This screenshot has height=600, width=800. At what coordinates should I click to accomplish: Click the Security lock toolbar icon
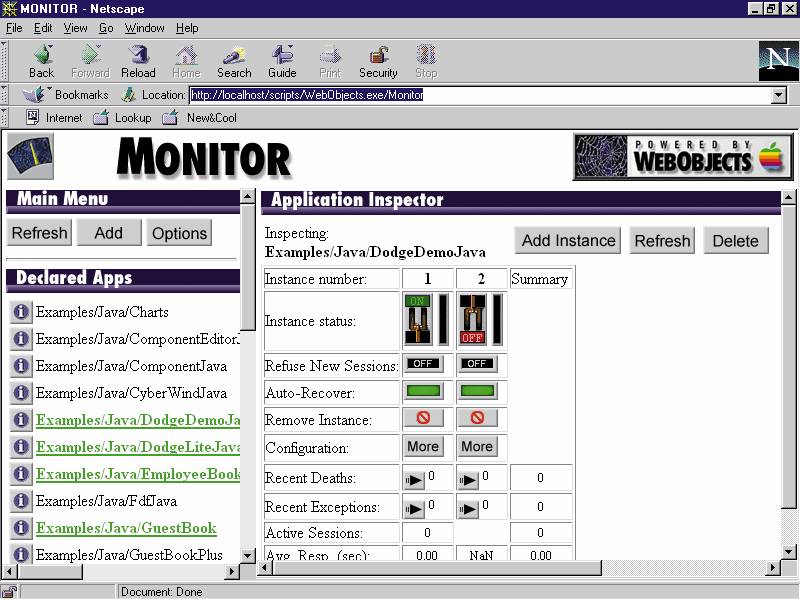[x=378, y=61]
